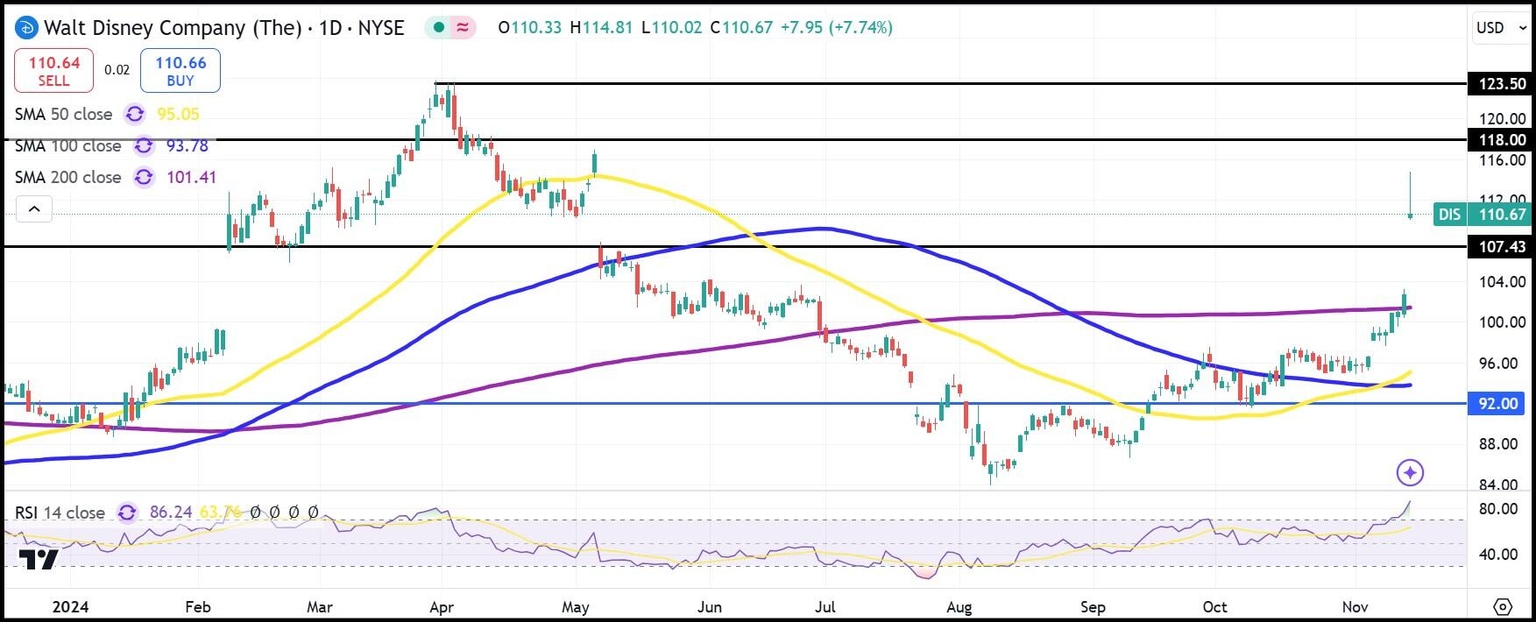The width and height of the screenshot is (1536, 622).
Task: Click the refresh icon beside SMA 200 close
Action: (x=143, y=177)
